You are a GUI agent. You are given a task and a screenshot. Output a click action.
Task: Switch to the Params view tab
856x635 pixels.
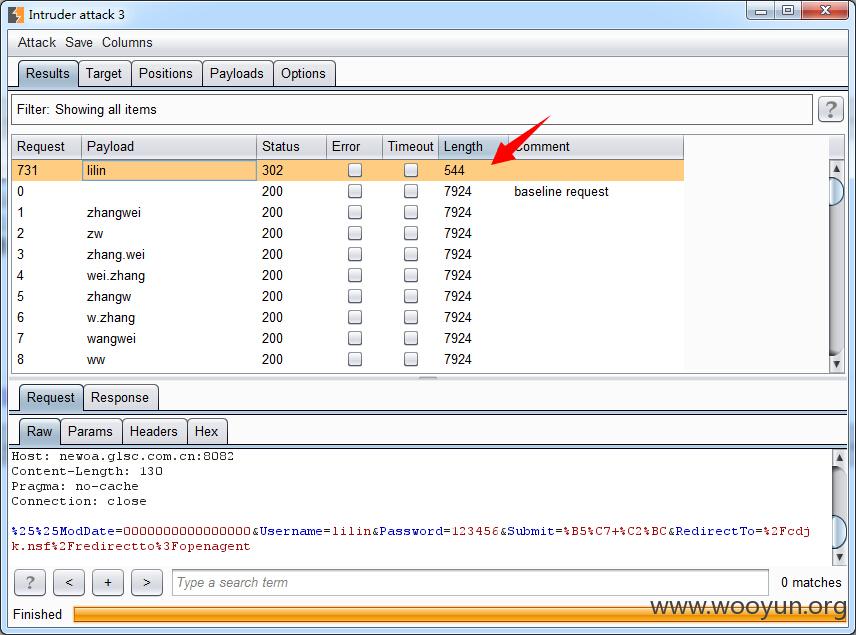tap(90, 431)
